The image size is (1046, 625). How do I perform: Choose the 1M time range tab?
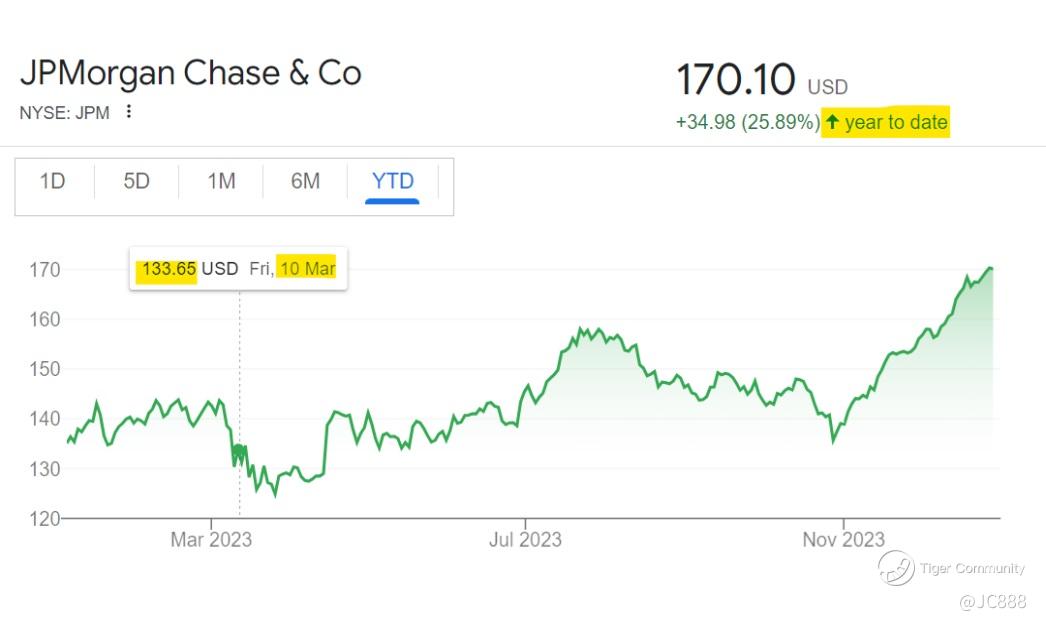(221, 181)
